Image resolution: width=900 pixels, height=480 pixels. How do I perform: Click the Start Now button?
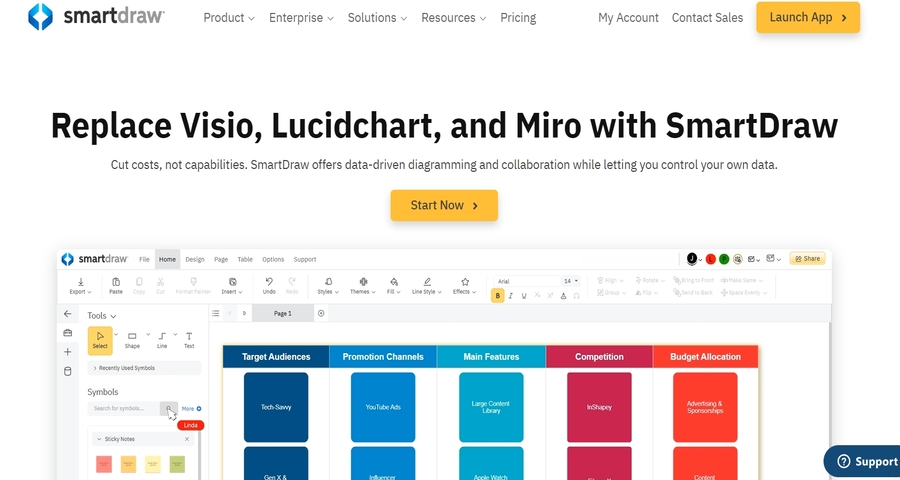pos(444,205)
